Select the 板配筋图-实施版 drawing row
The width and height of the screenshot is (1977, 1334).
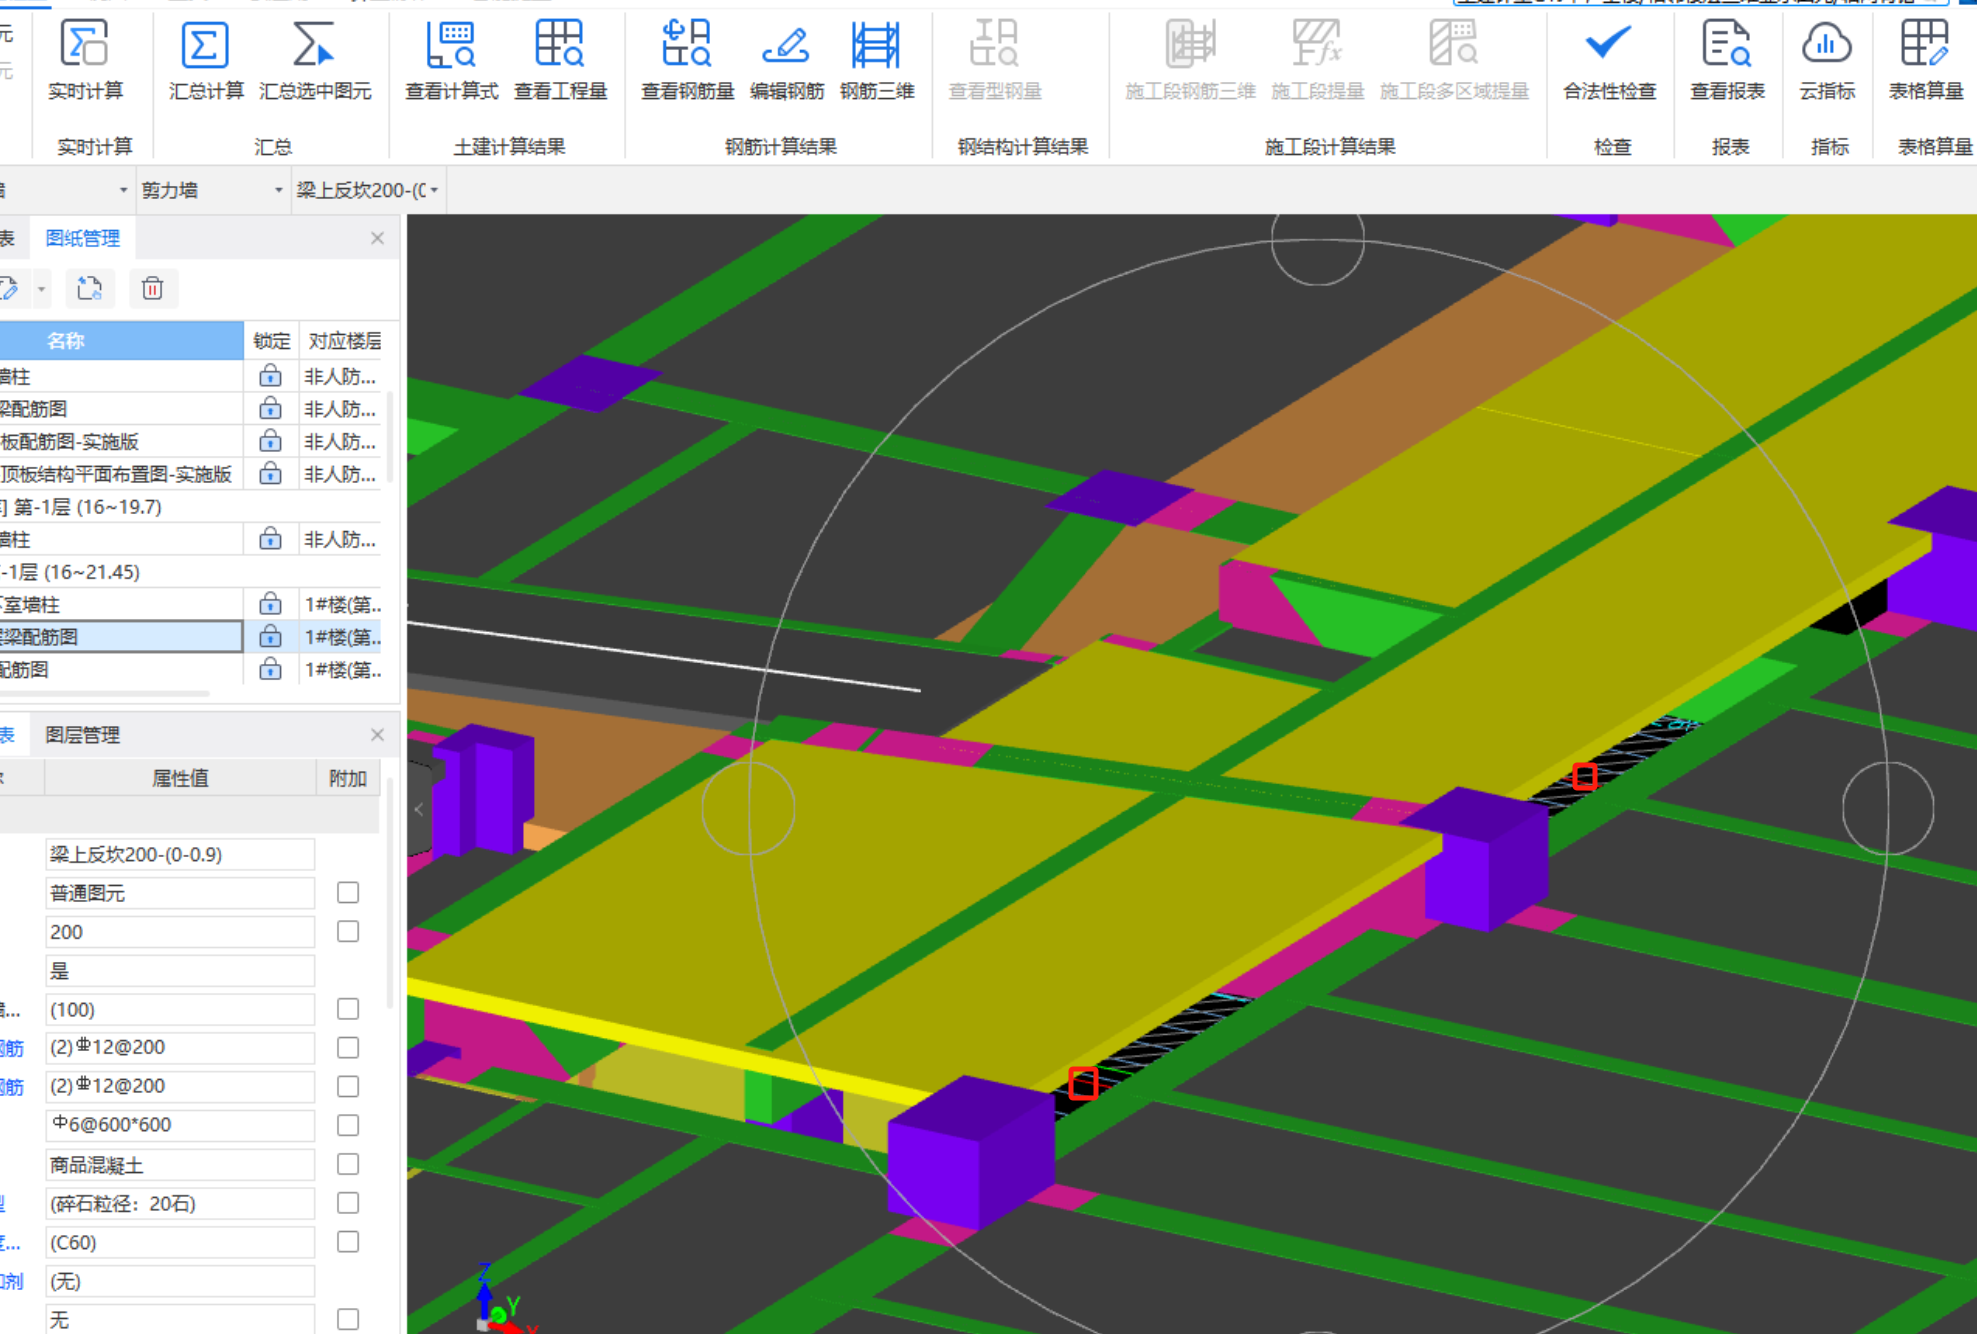120,441
